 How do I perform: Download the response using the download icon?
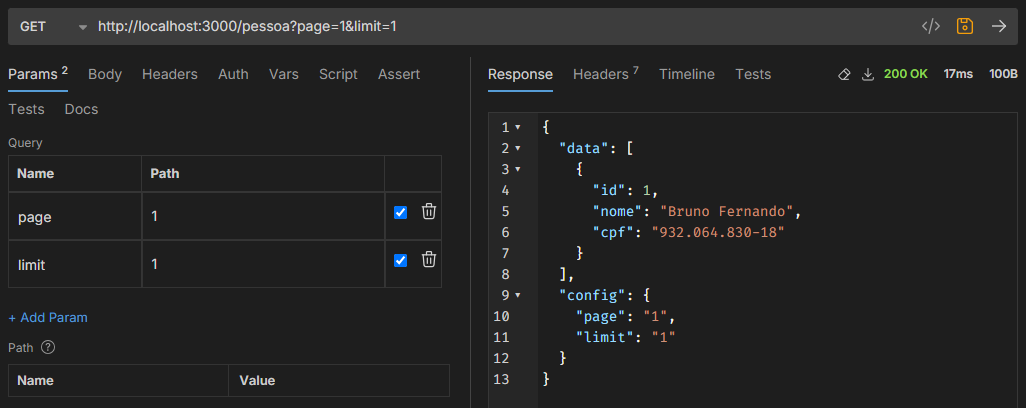point(867,75)
